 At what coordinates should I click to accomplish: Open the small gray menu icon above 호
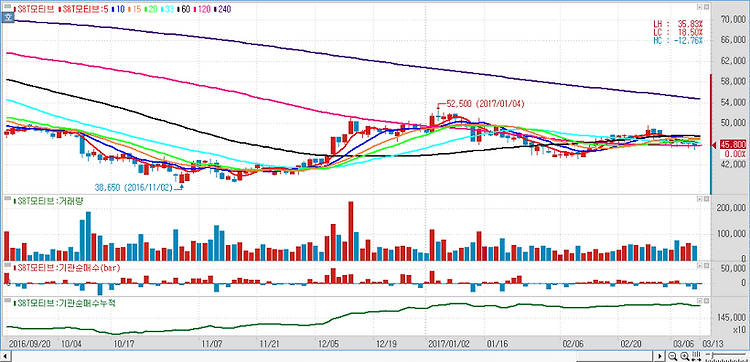(8, 6)
